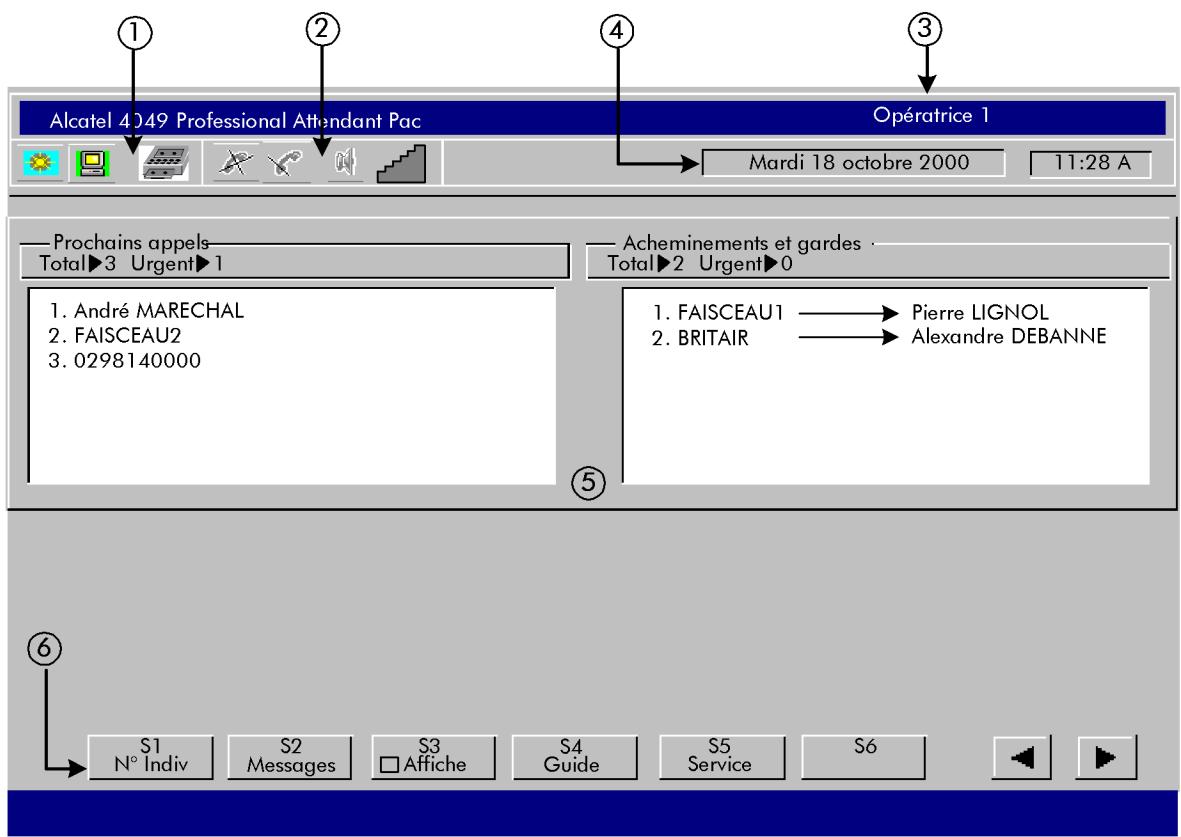Image resolution: width=1181 pixels, height=837 pixels.
Task: Click the left arrow softkey page button
Action: point(1022,757)
